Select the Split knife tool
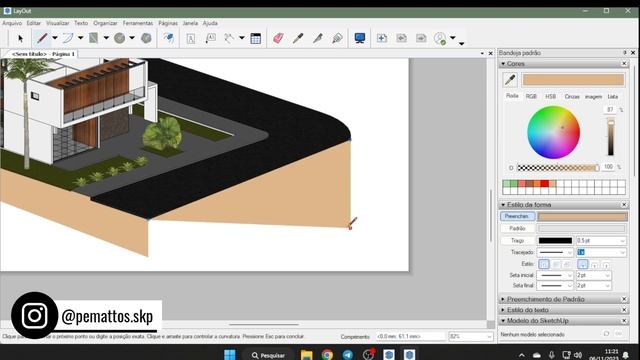The width and height of the screenshot is (640, 360). pyautogui.click(x=318, y=38)
